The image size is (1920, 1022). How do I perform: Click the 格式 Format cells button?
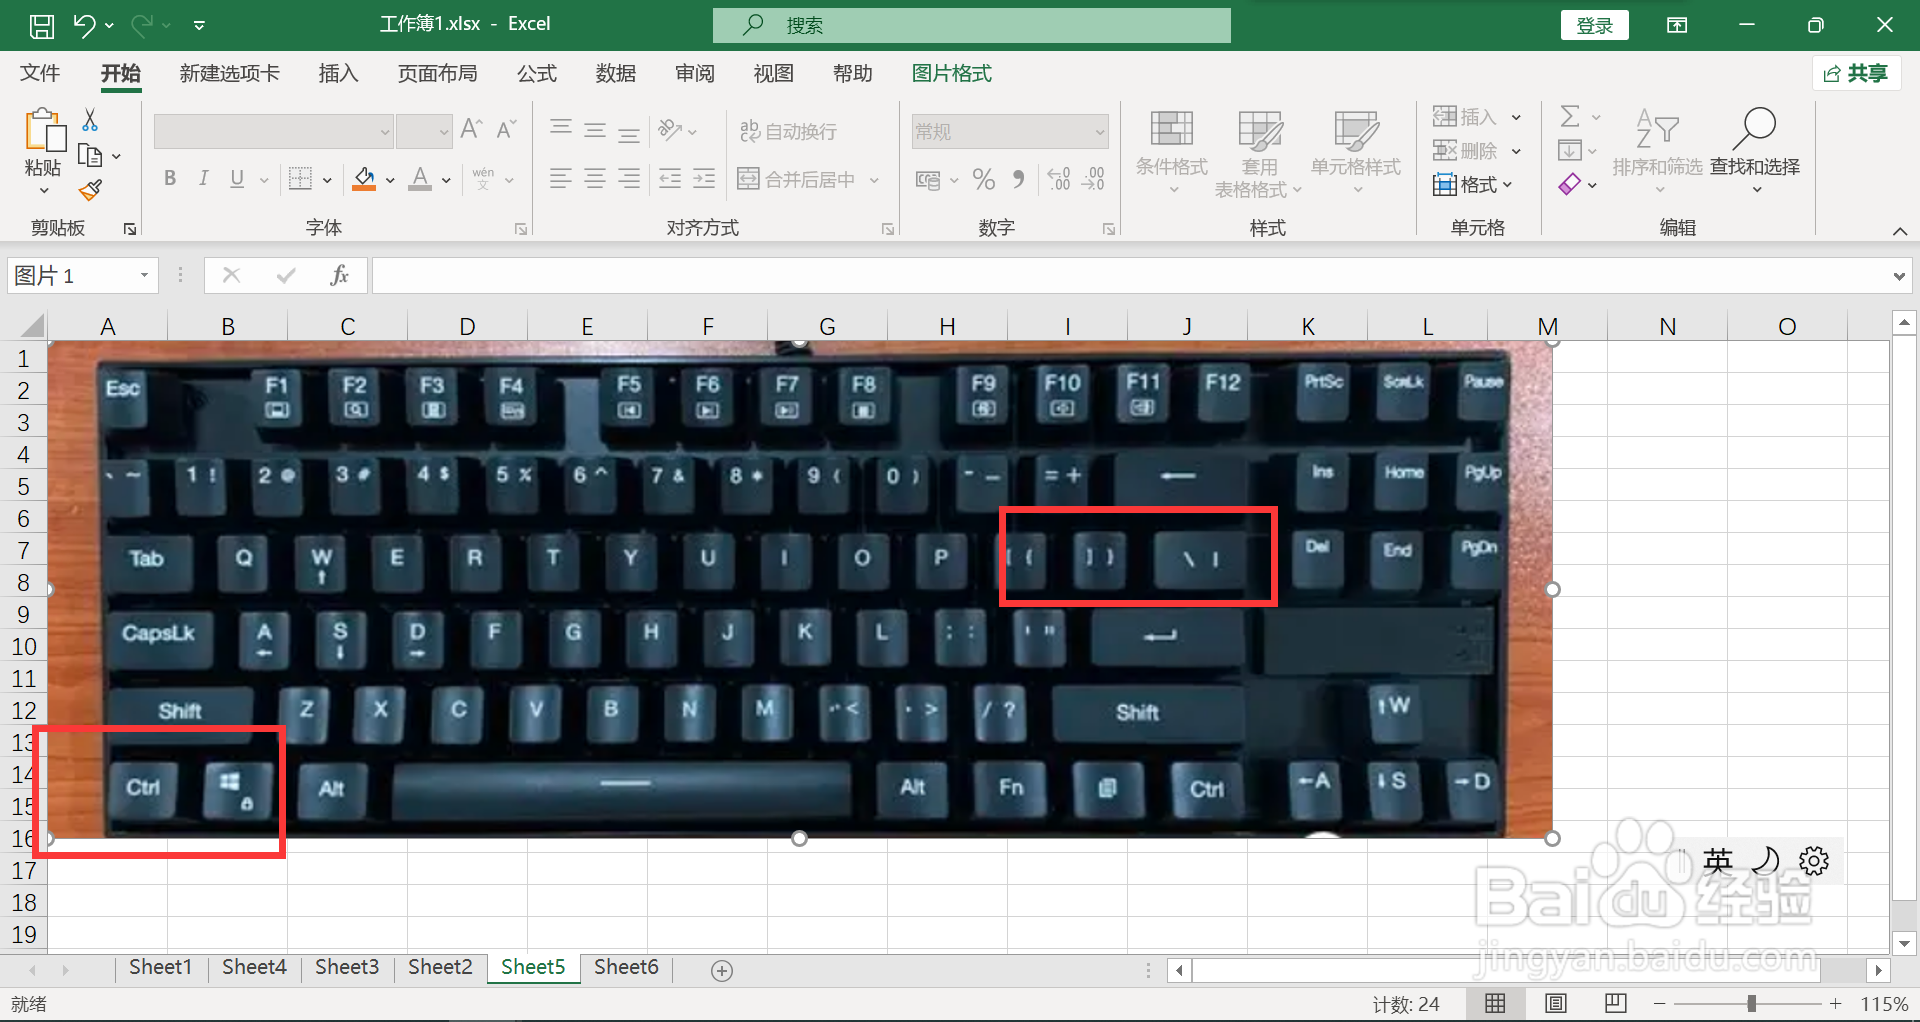click(x=1474, y=185)
